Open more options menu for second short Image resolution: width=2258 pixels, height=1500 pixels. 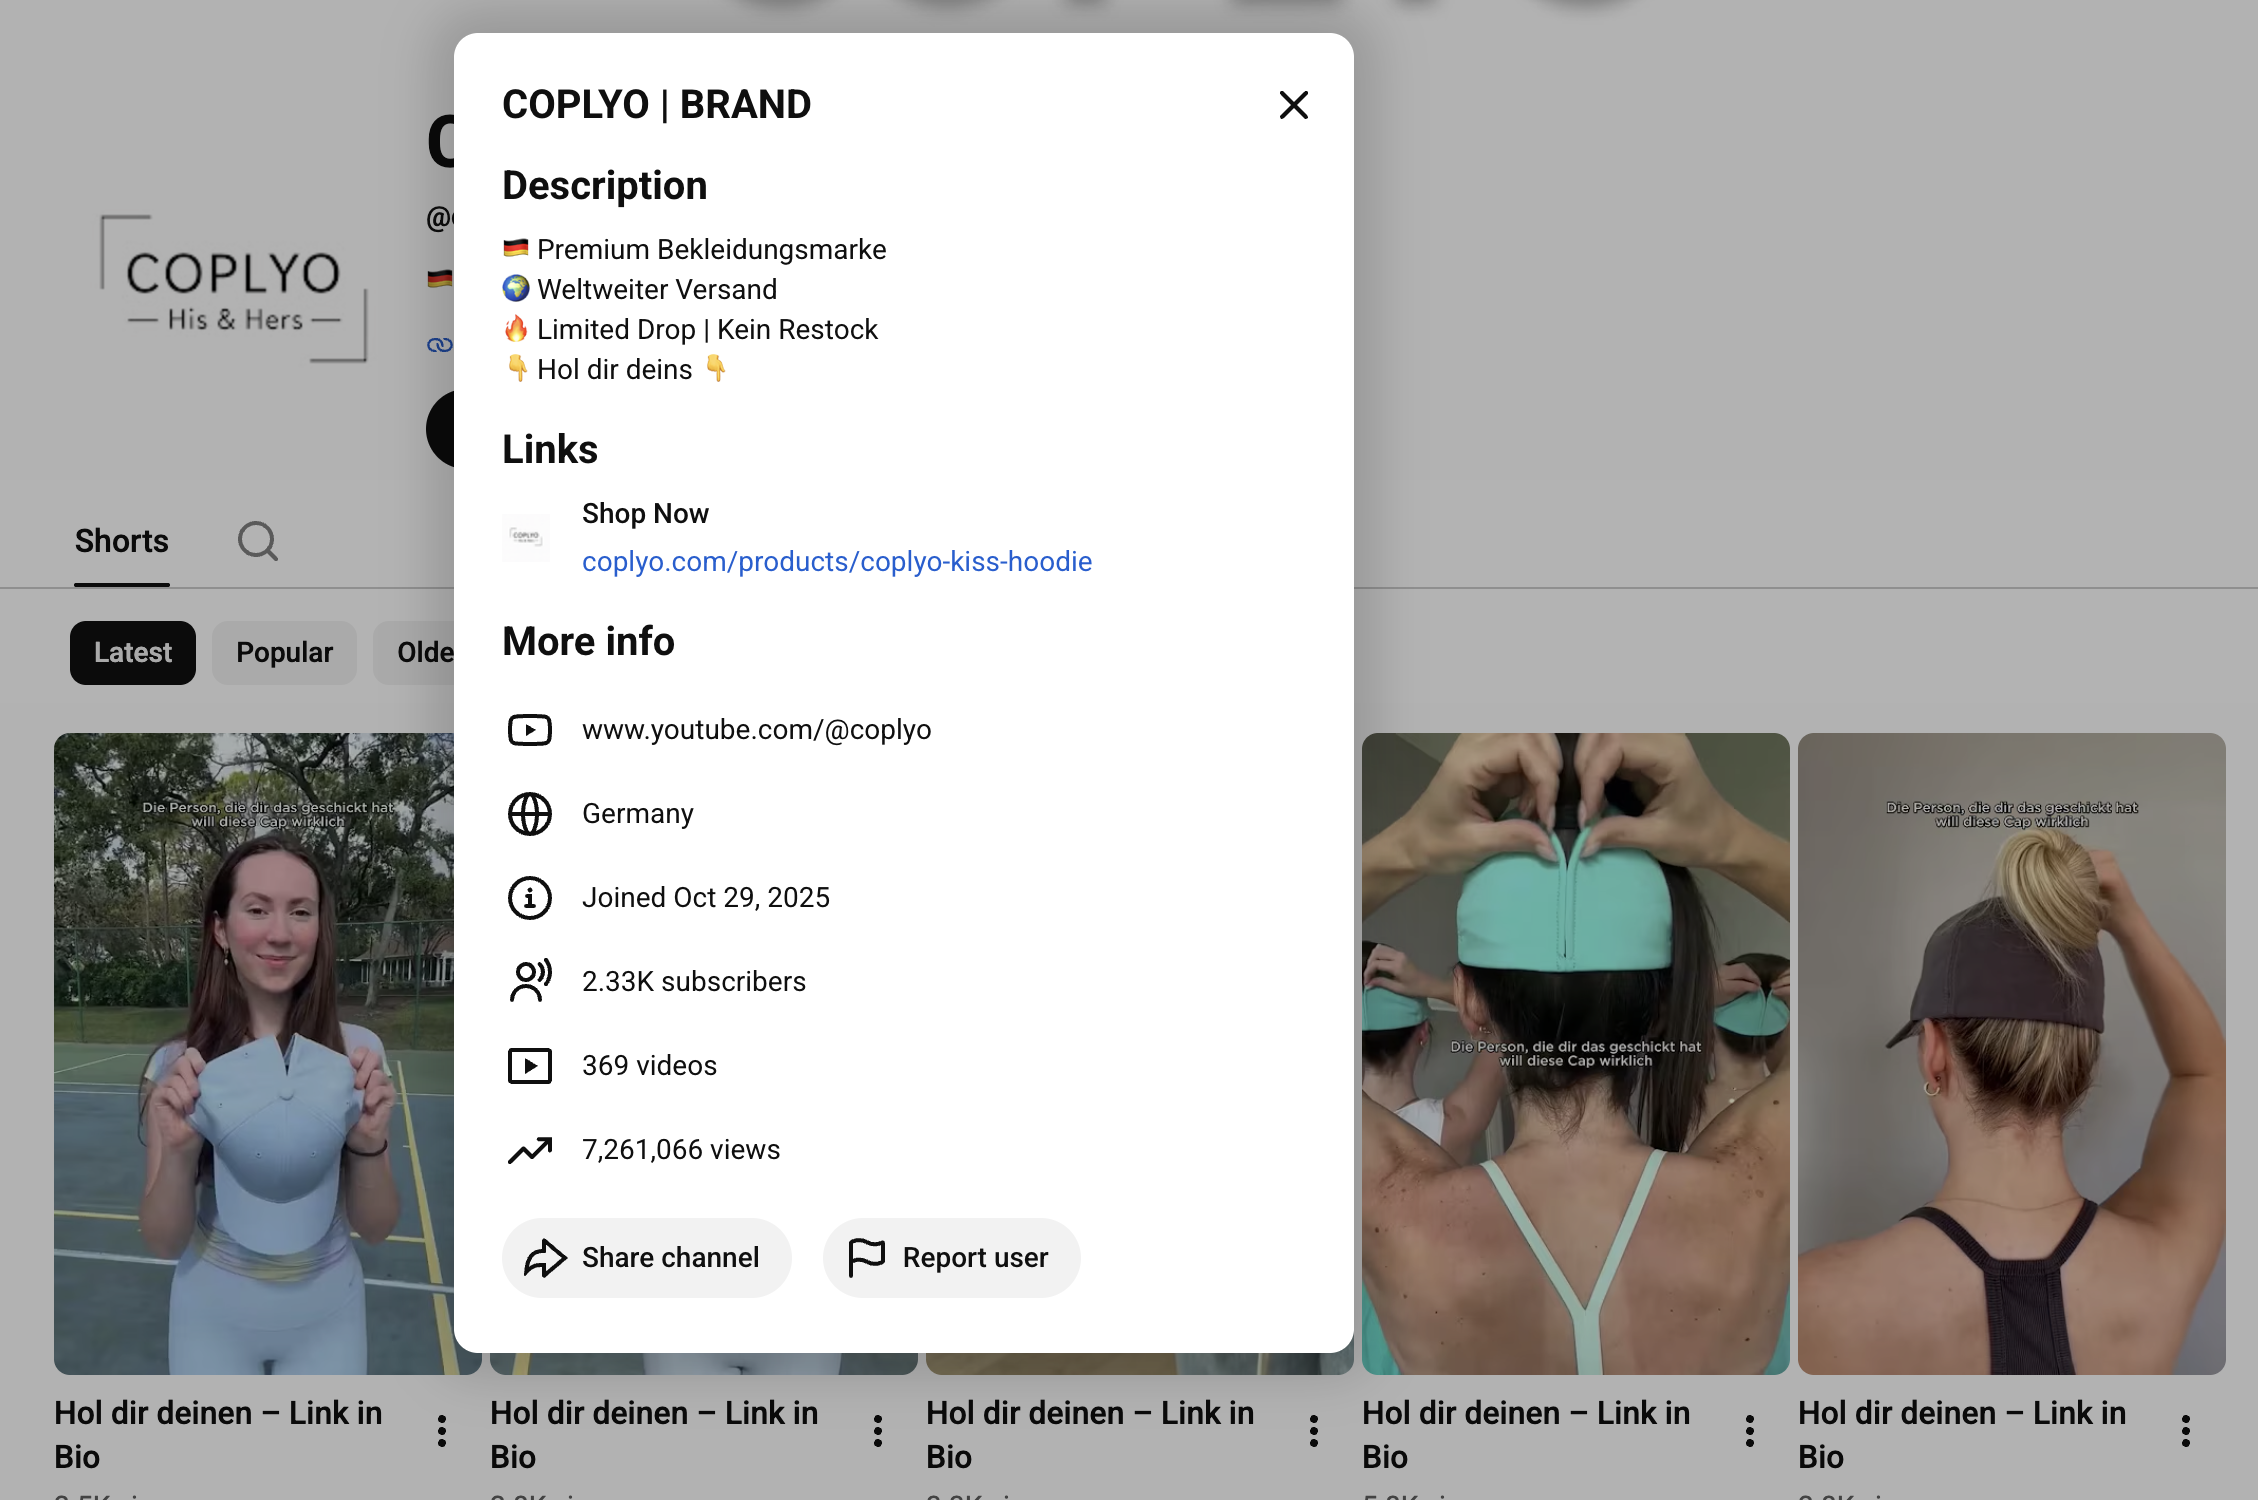click(x=878, y=1431)
